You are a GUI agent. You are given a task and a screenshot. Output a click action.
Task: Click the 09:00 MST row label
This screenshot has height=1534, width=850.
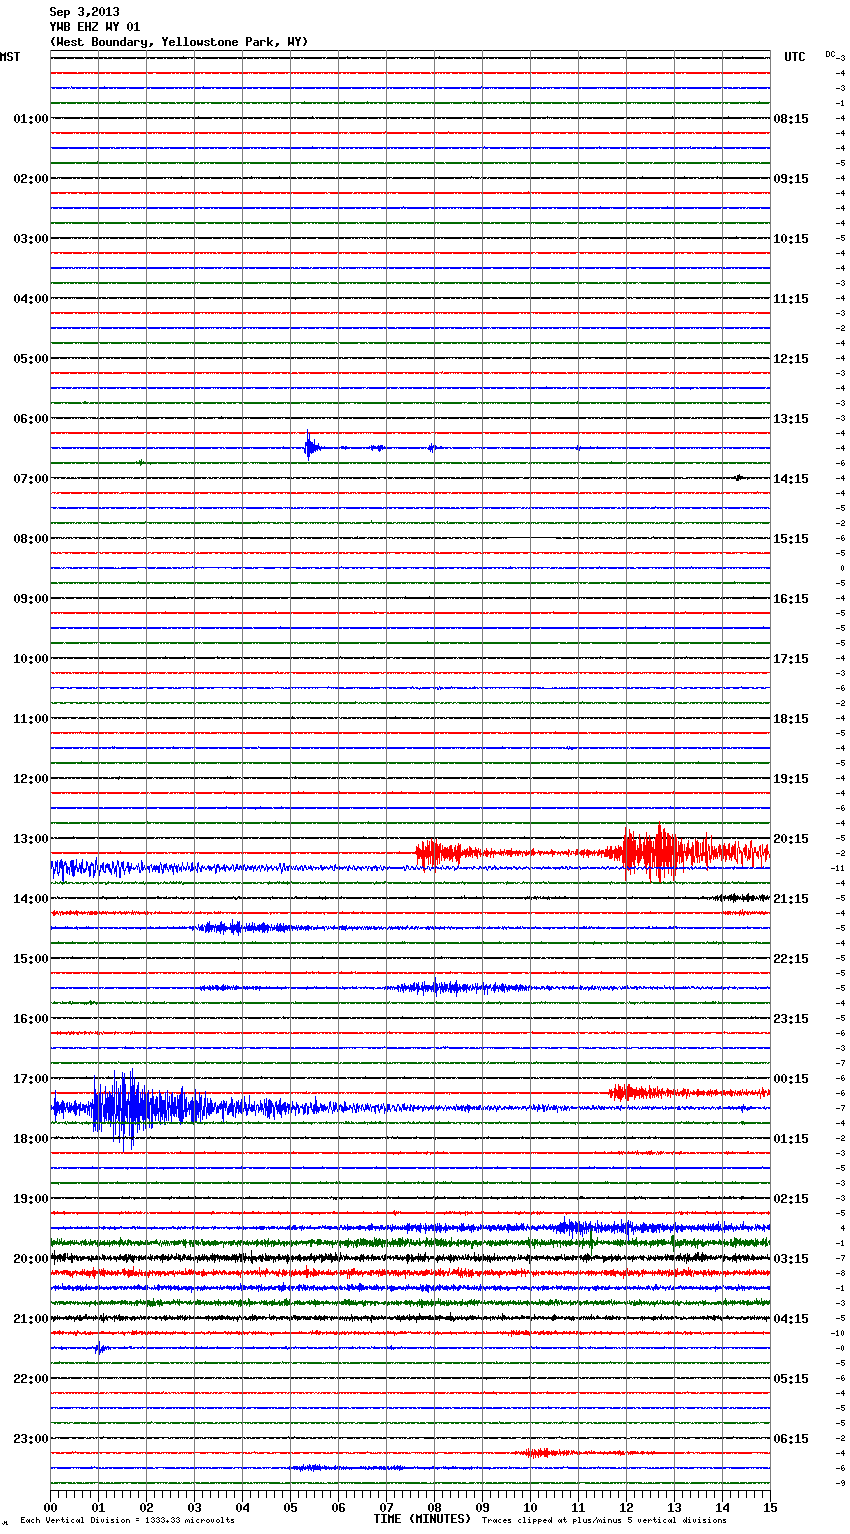(31, 599)
